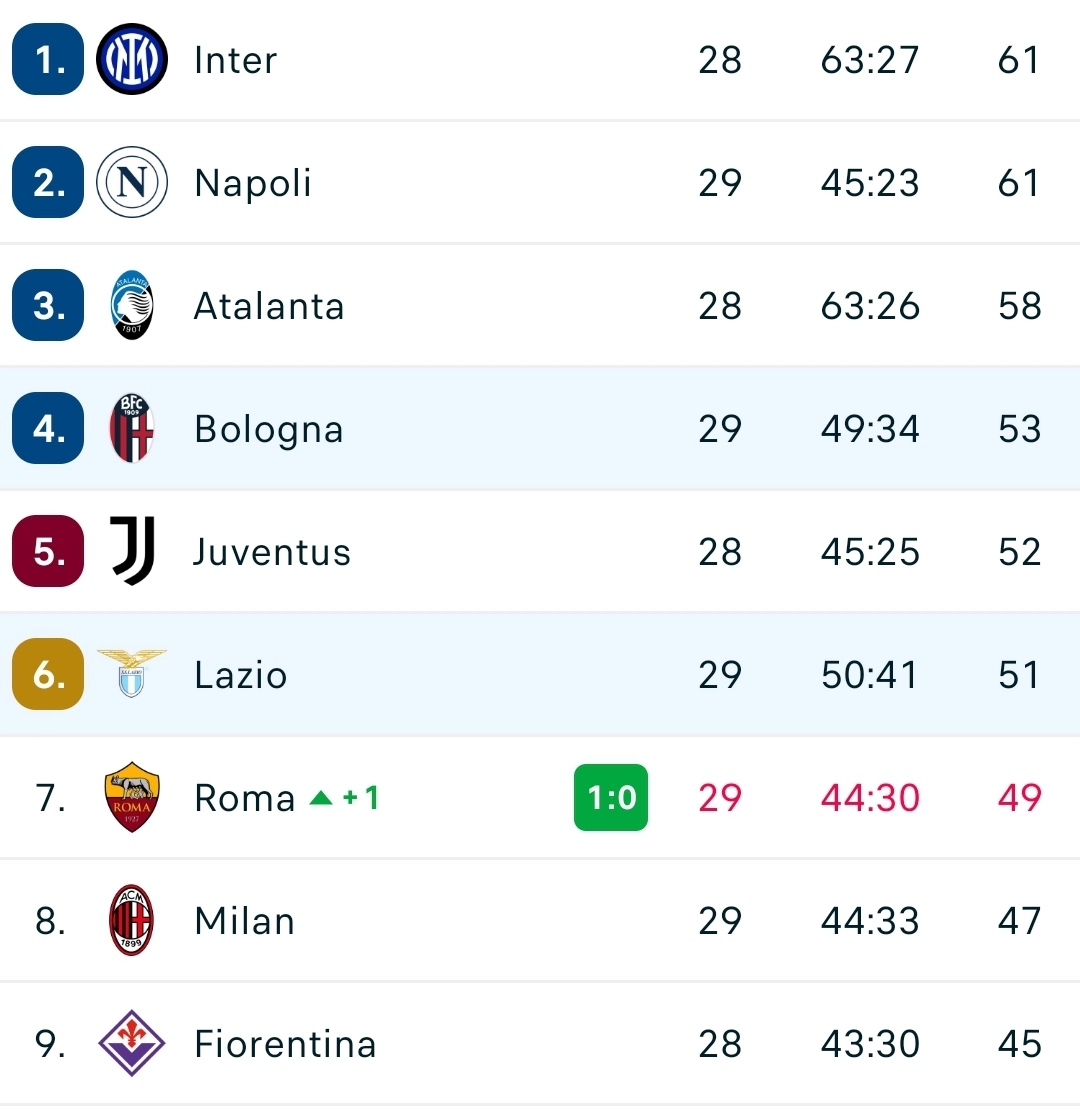Click the Inter team name link

pyautogui.click(x=234, y=59)
